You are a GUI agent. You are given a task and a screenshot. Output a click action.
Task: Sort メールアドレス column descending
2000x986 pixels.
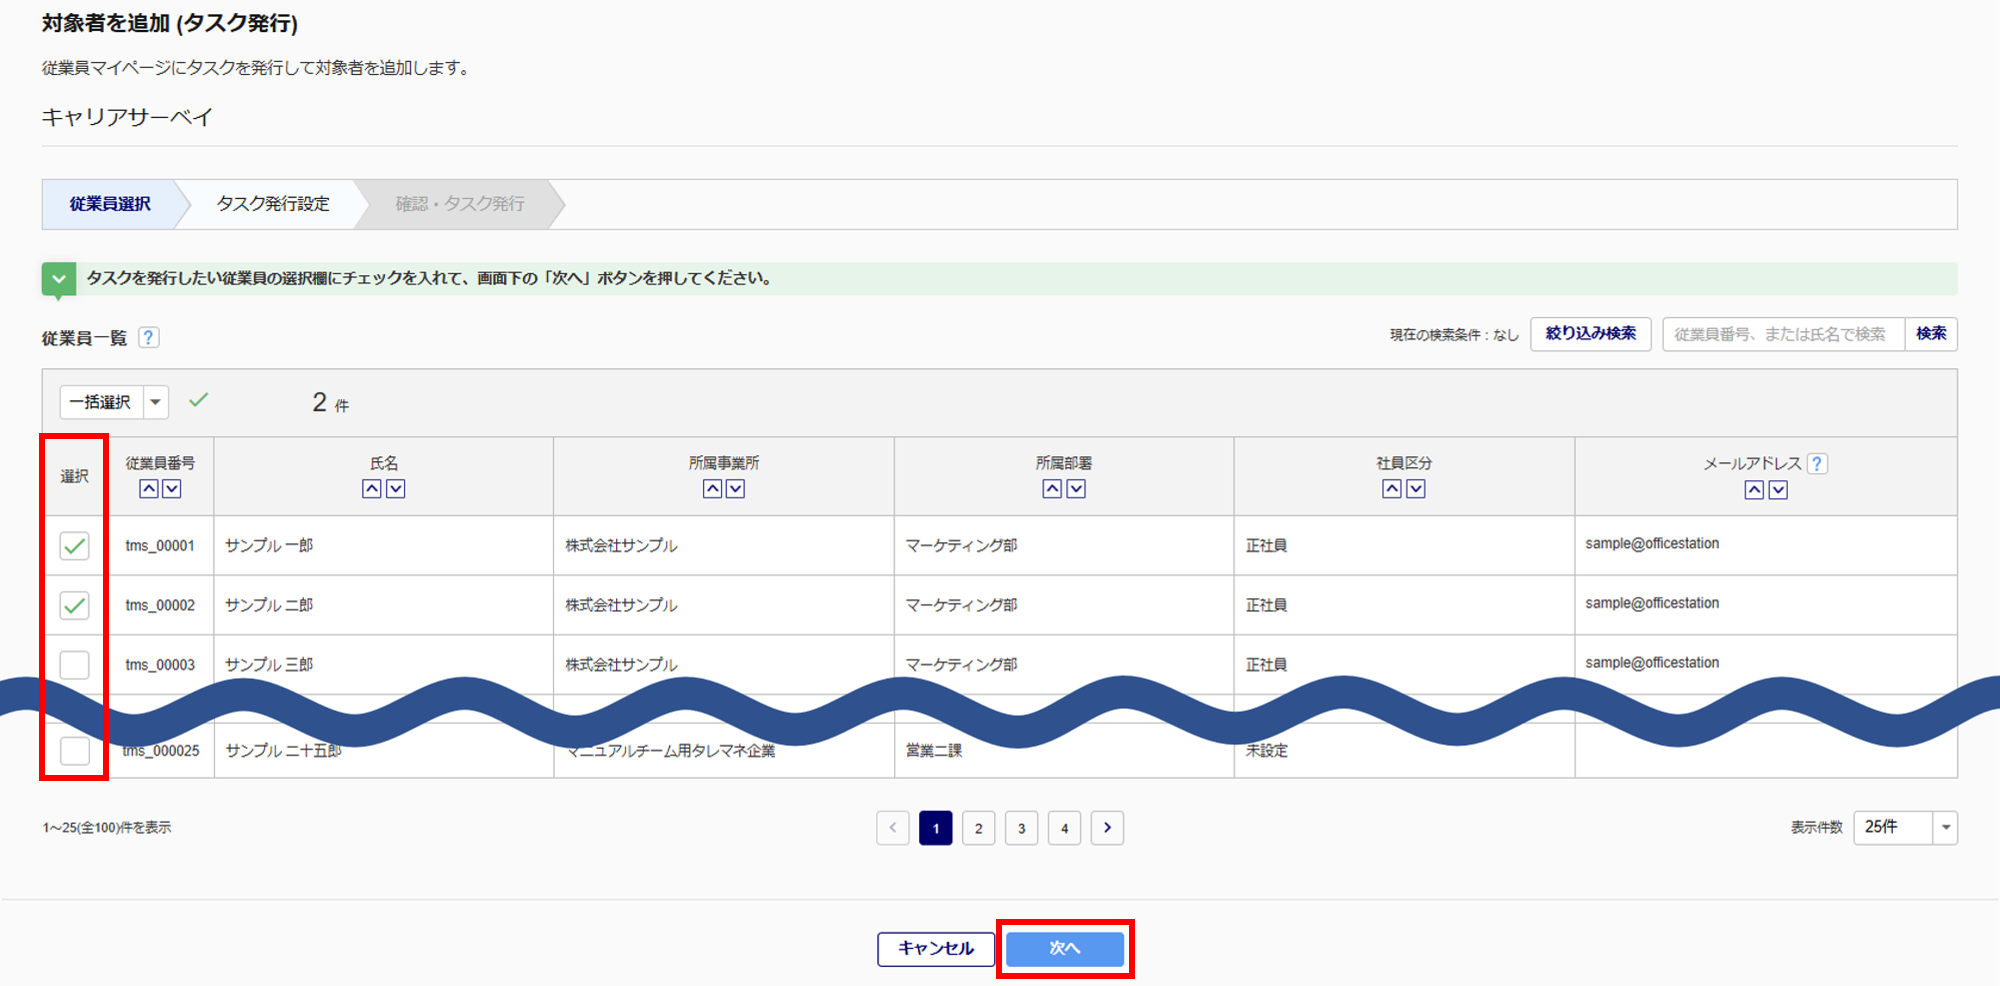click(1778, 490)
